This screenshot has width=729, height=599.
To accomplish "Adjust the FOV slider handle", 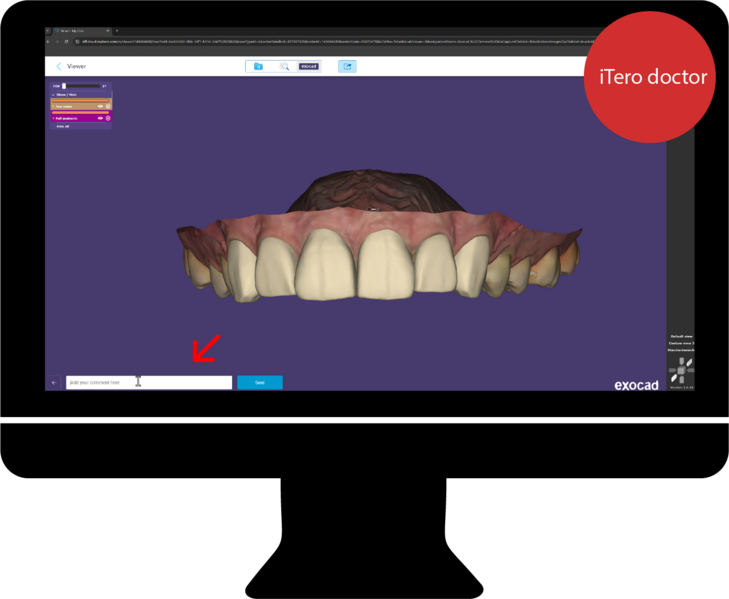I will tap(64, 86).
